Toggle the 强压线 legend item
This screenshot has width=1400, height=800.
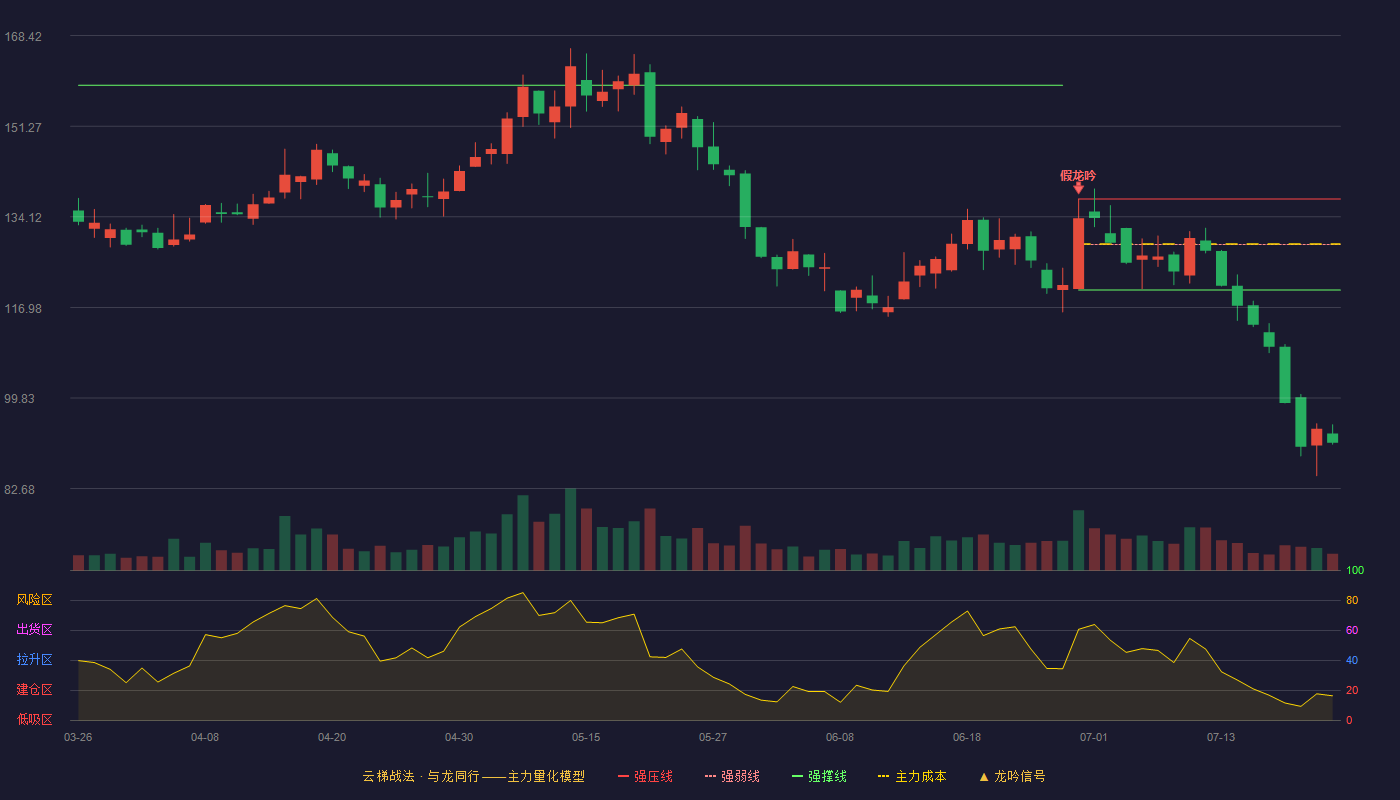[645, 776]
